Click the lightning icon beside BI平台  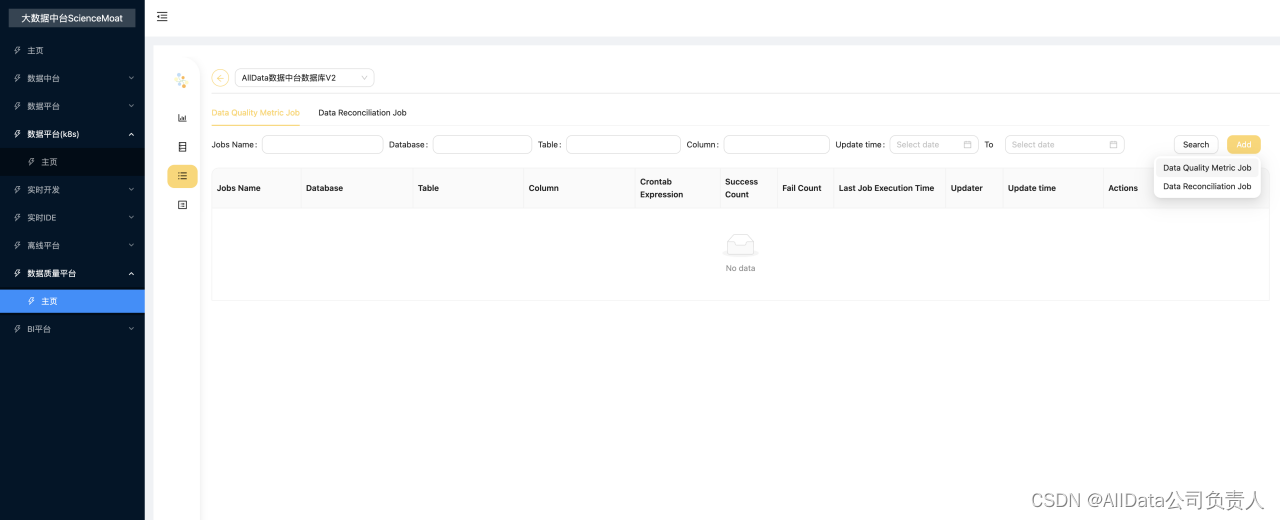[x=17, y=329]
